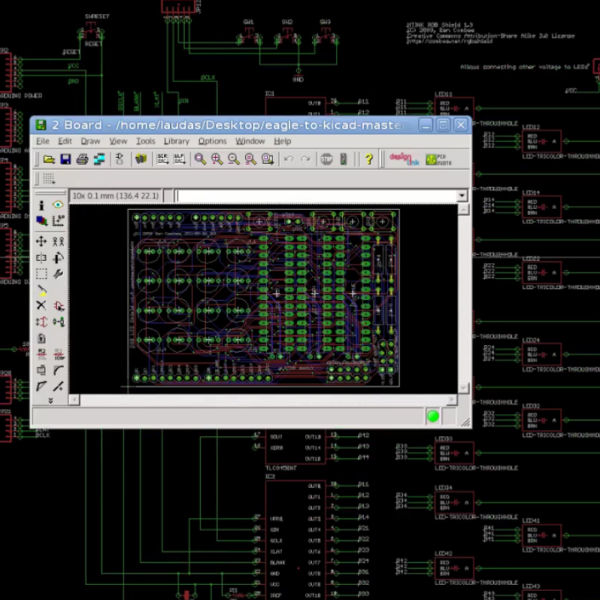Switch to schematic editor icon
Screen dimensions: 600x600
click(x=119, y=159)
